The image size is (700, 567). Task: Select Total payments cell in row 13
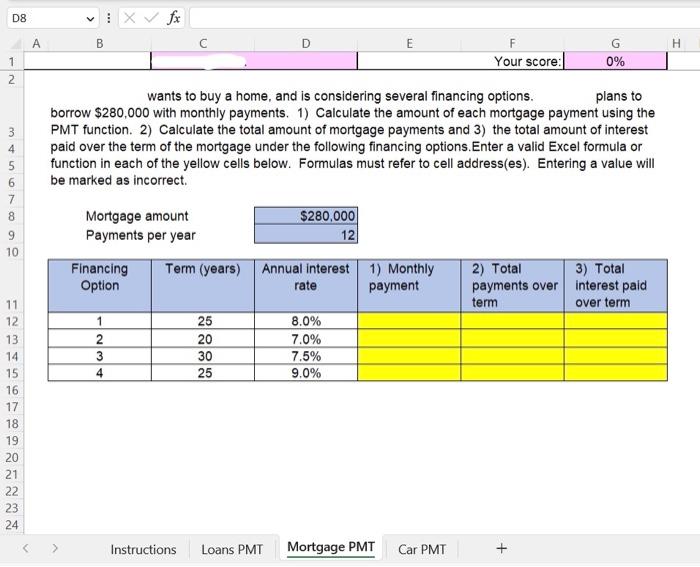[512, 339]
